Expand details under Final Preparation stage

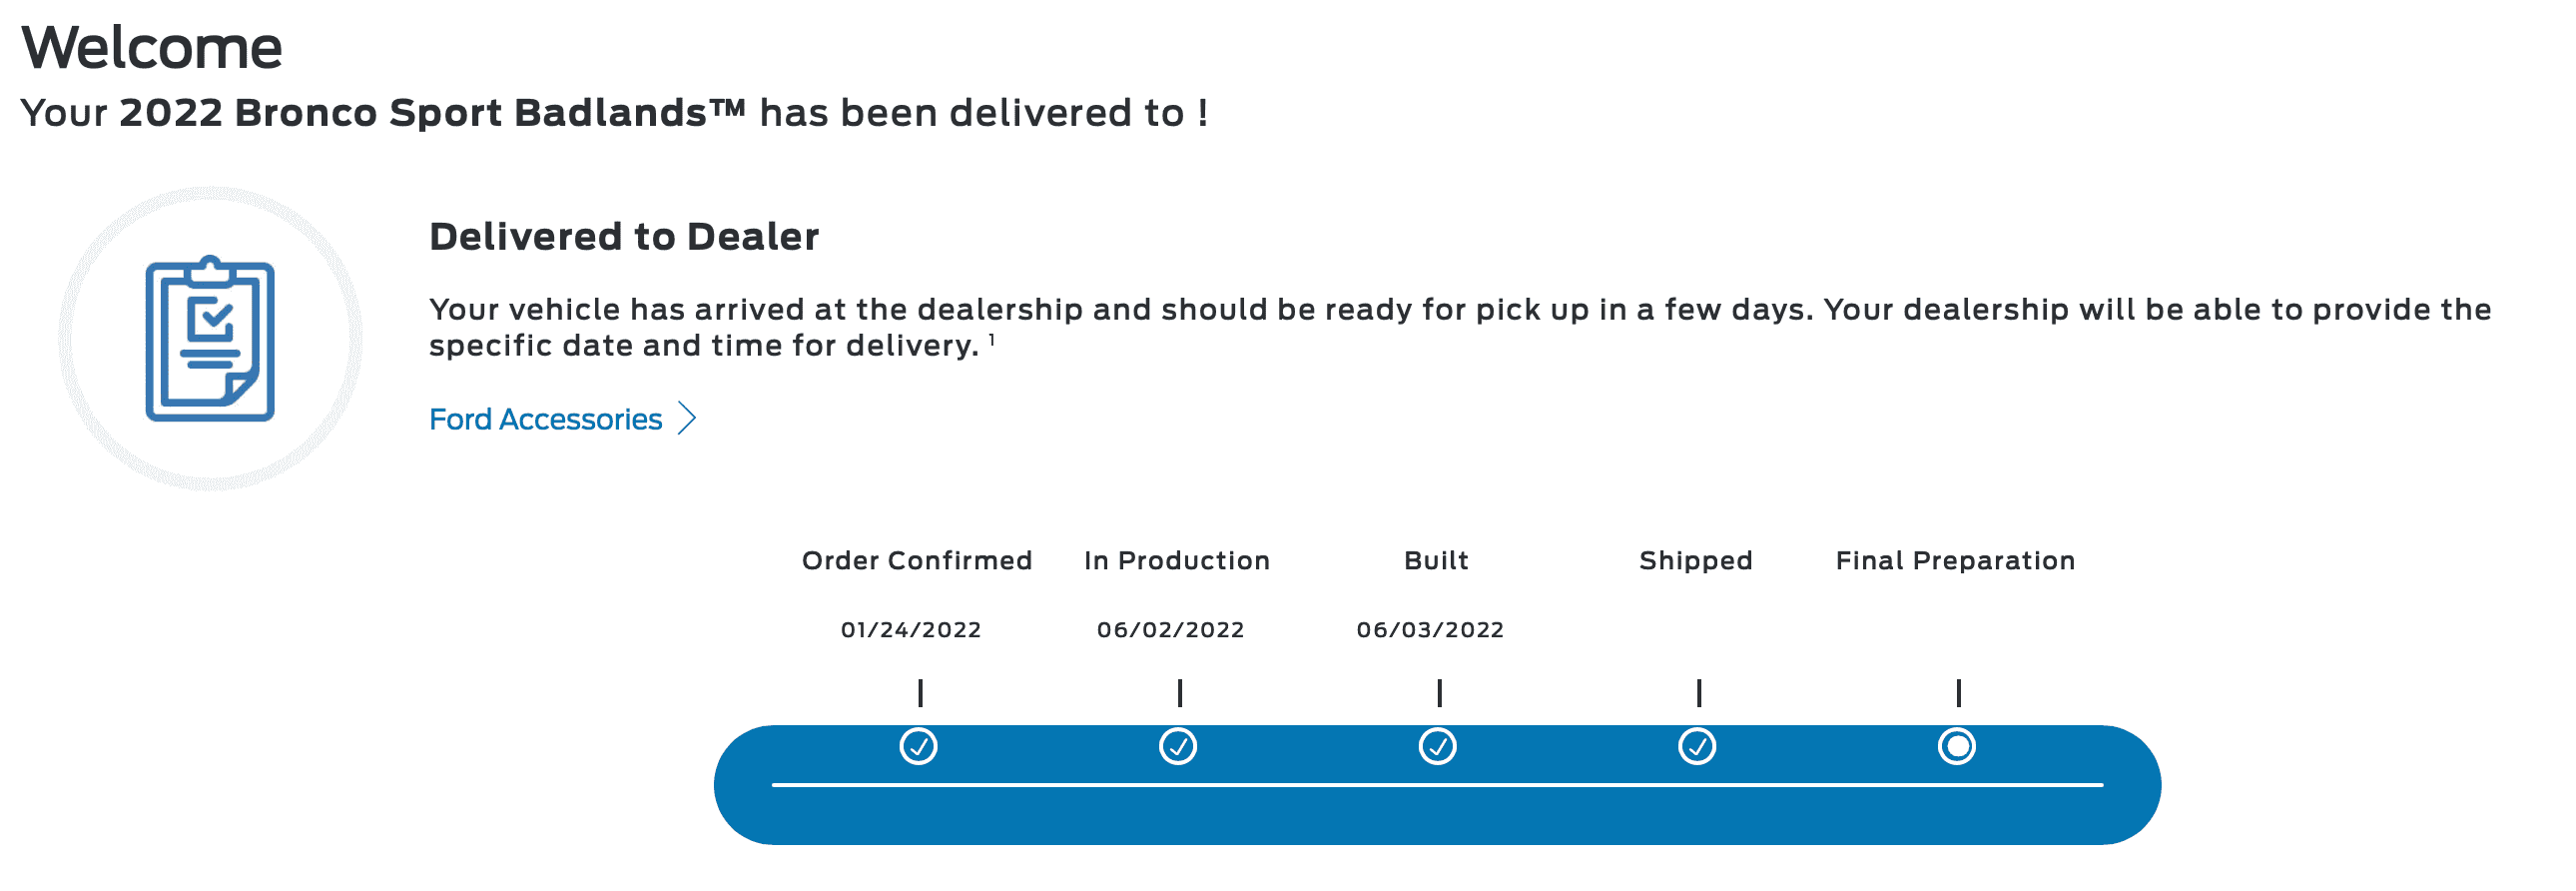pos(1957,745)
